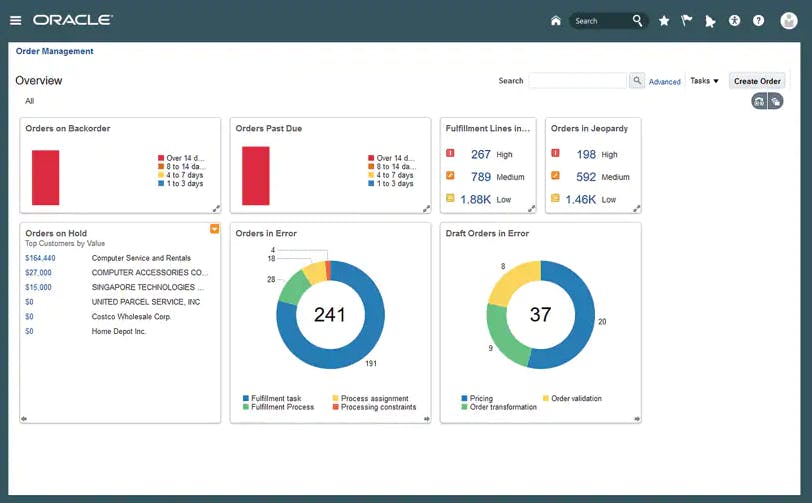Click the yellow segment in Draft Orders in Error donut

tap(510, 282)
